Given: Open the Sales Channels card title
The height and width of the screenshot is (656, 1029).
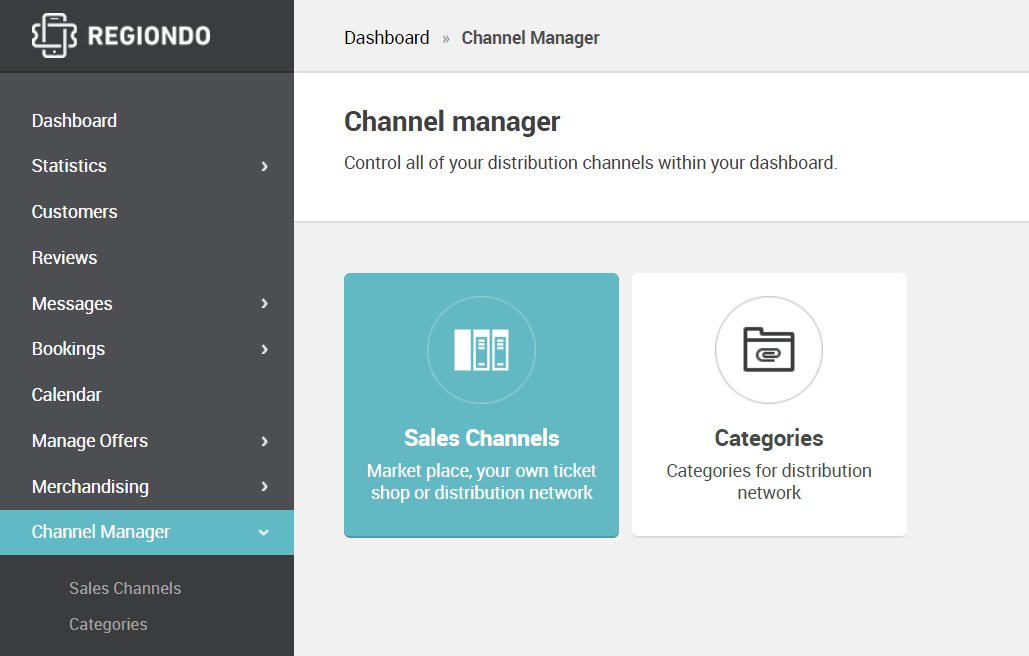Looking at the screenshot, I should coord(481,438).
